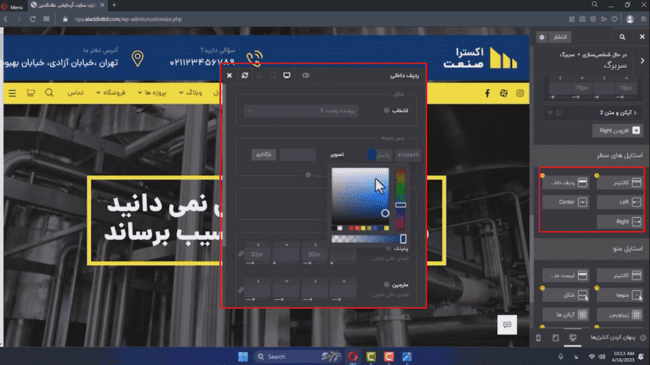Click the margin help info icon
Image resolution: width=650 pixels, height=365 pixels.
386,285
